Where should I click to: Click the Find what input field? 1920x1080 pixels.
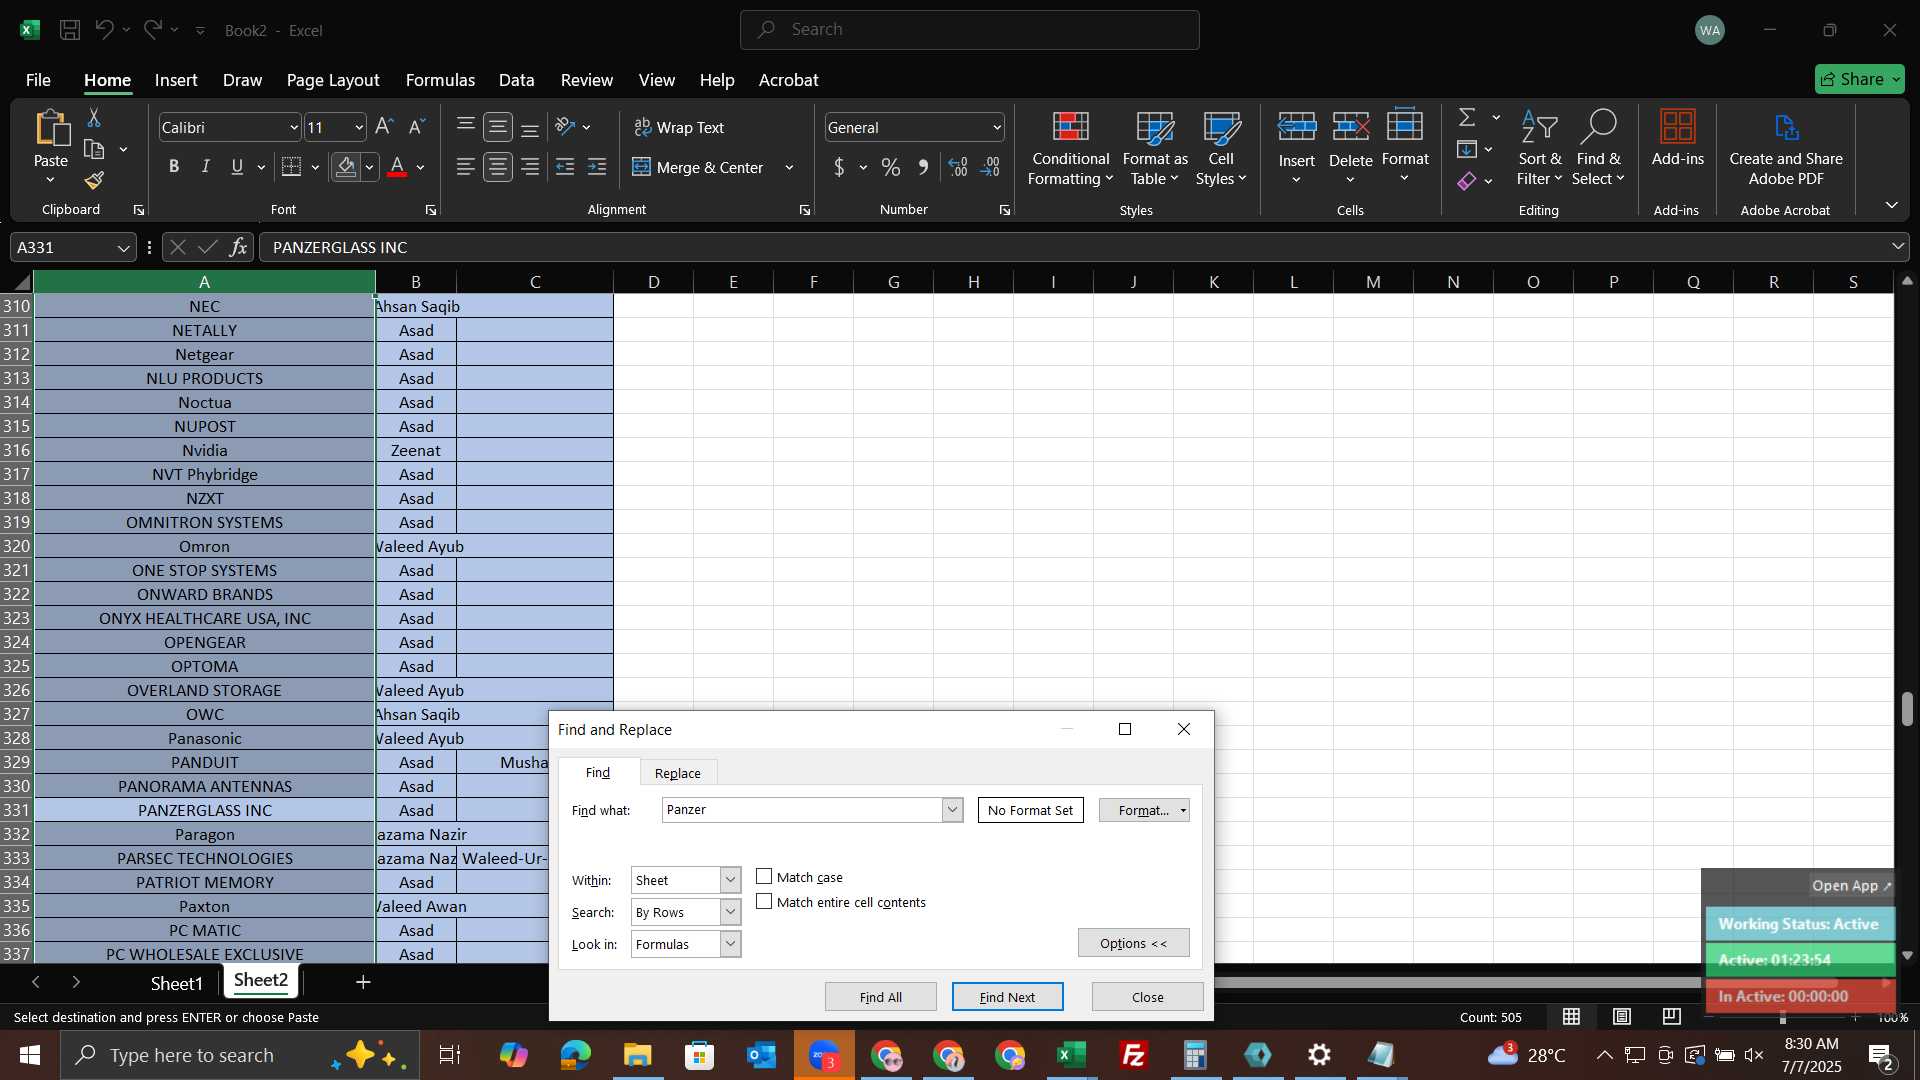pos(802,810)
